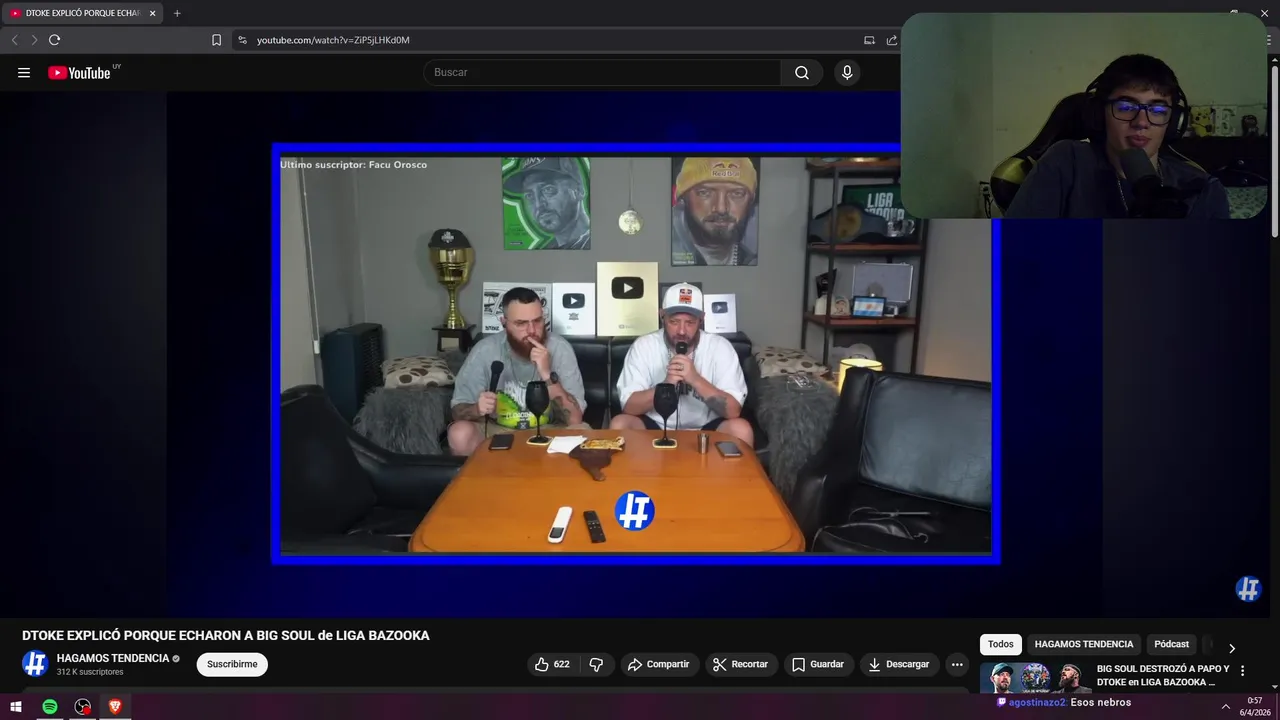Reload the page with the refresh icon
This screenshot has height=720, width=1280.
(x=54, y=40)
